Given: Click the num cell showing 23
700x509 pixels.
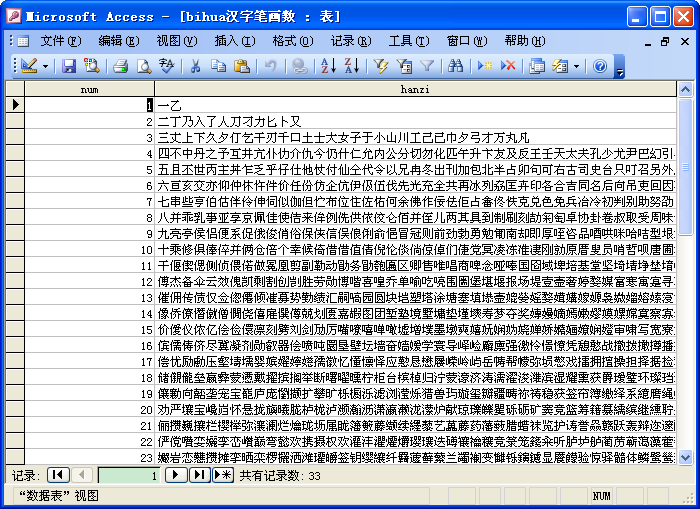Looking at the screenshot, I should click(x=89, y=457).
